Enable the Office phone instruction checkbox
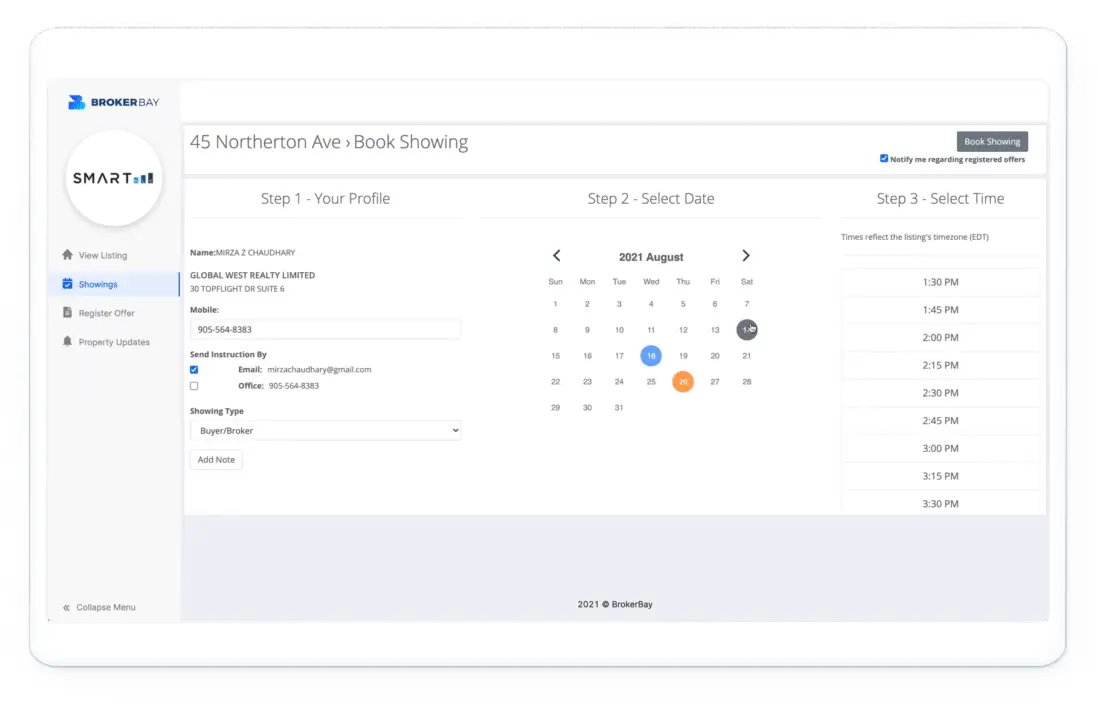This screenshot has height=708, width=1098. (x=194, y=386)
